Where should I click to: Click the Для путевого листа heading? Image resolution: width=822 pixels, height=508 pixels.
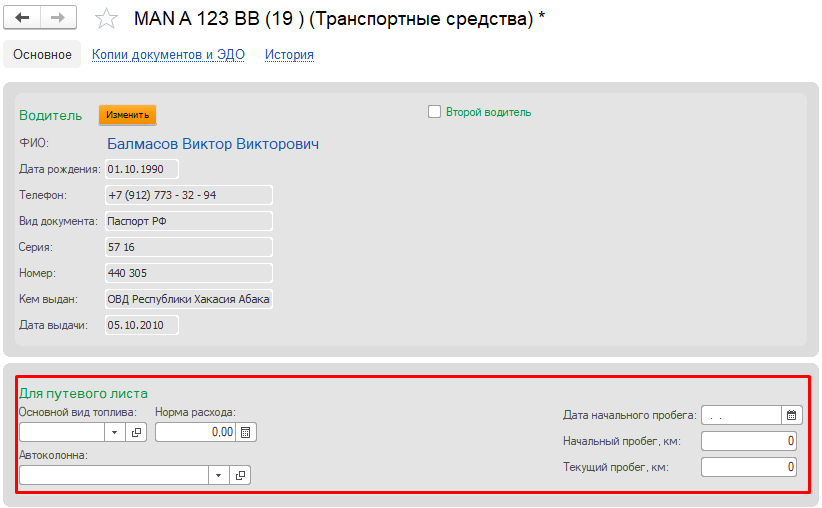click(x=83, y=393)
